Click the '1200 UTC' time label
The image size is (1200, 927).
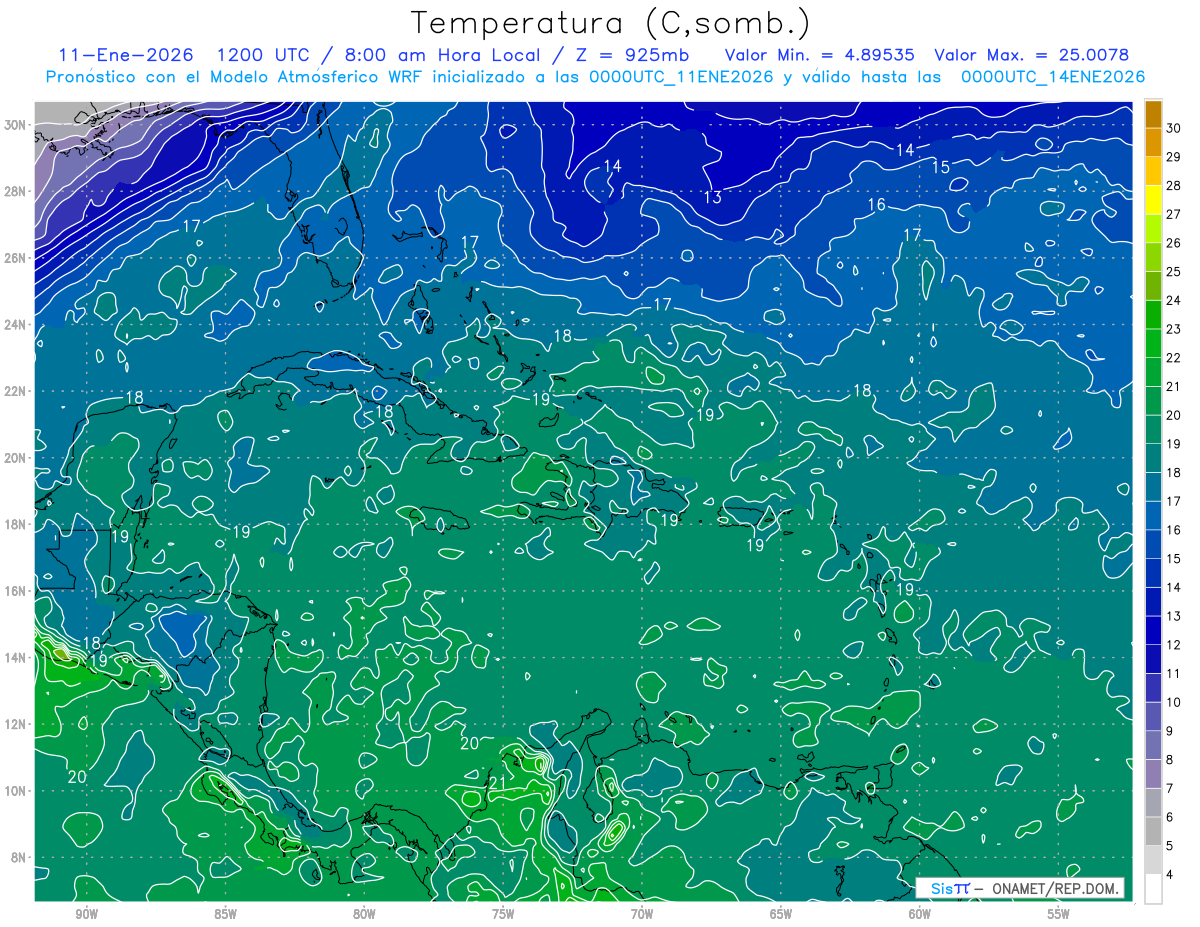tap(264, 56)
